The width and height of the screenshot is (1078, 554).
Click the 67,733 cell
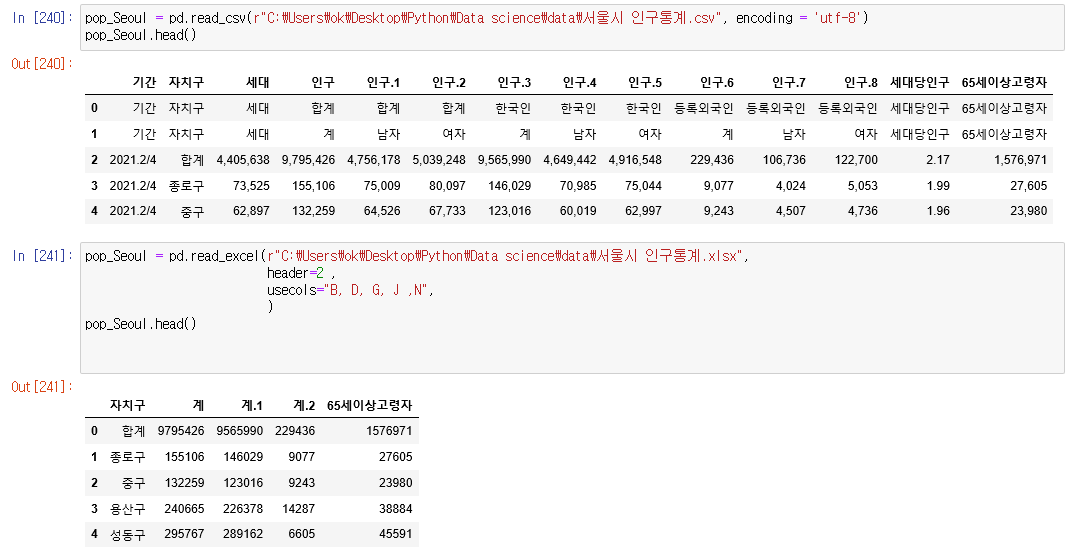click(447, 211)
